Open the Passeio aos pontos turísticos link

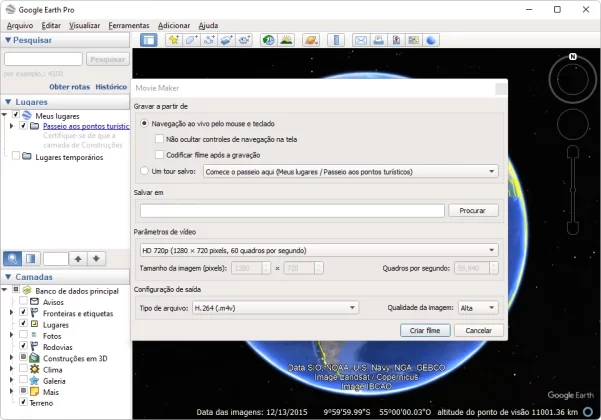[x=86, y=126]
